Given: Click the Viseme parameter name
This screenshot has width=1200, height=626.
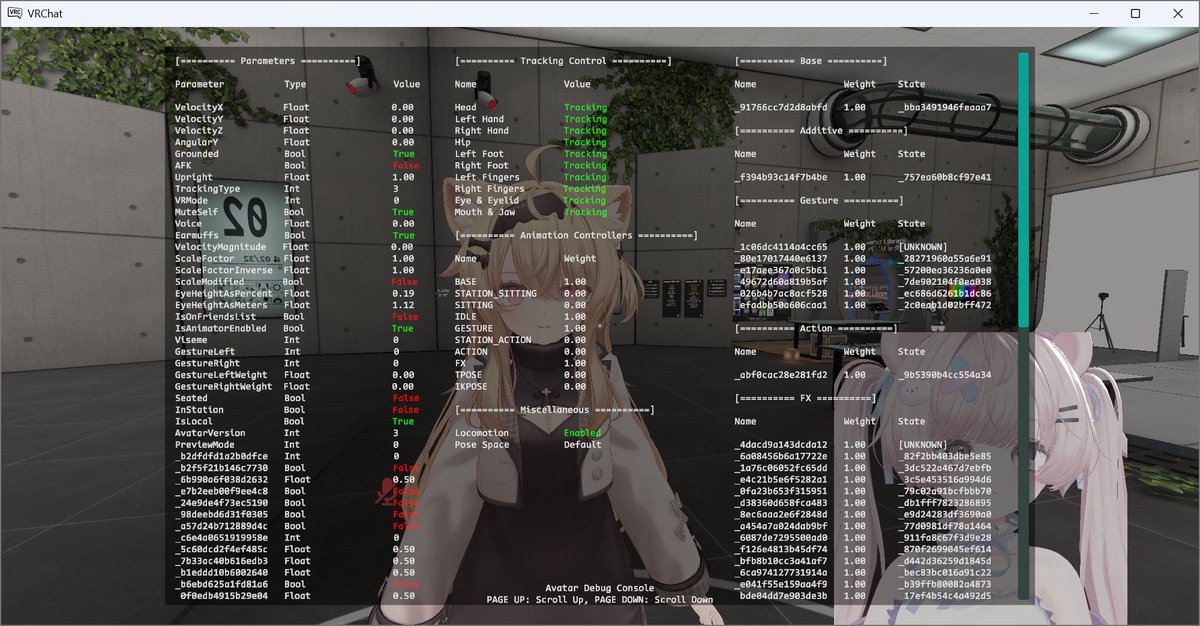Looking at the screenshot, I should pos(193,340).
